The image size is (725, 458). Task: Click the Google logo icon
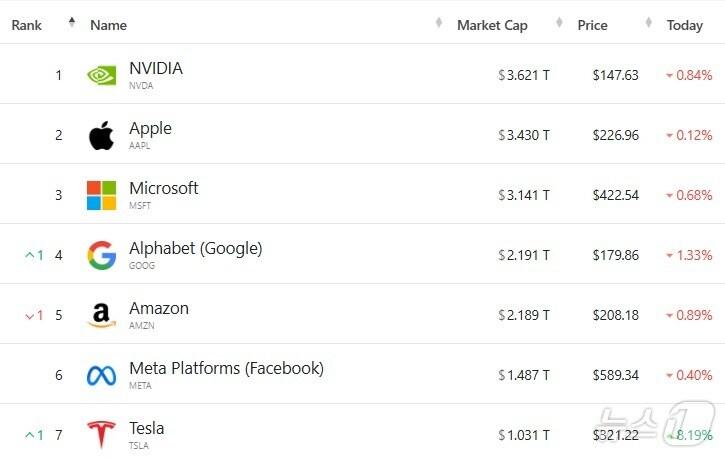coord(101,255)
